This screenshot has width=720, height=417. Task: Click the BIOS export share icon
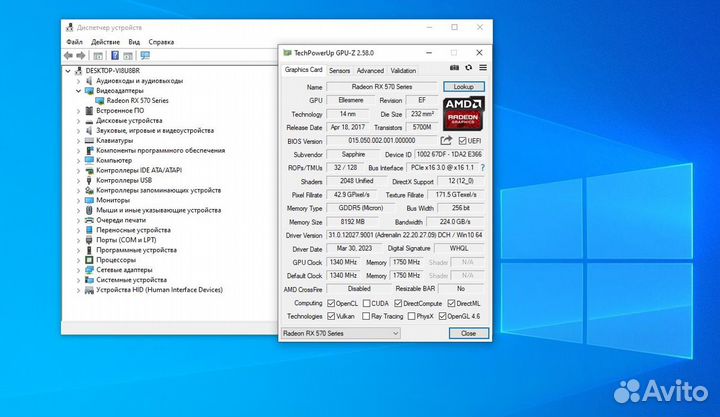pos(446,141)
